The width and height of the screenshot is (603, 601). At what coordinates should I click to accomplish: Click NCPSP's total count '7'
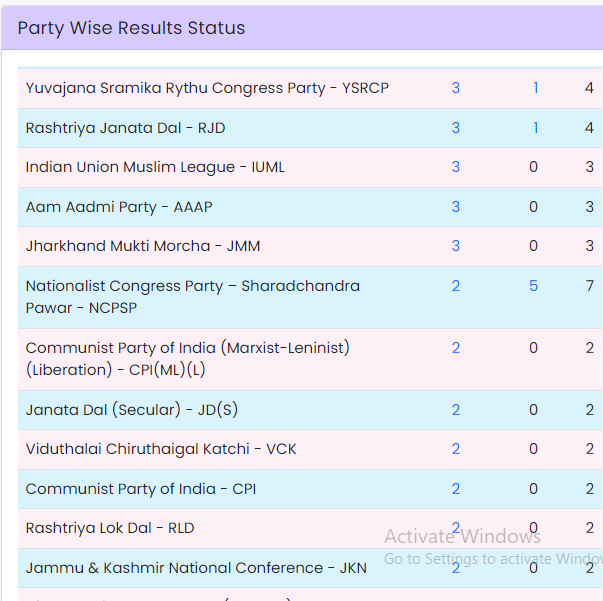tap(590, 286)
